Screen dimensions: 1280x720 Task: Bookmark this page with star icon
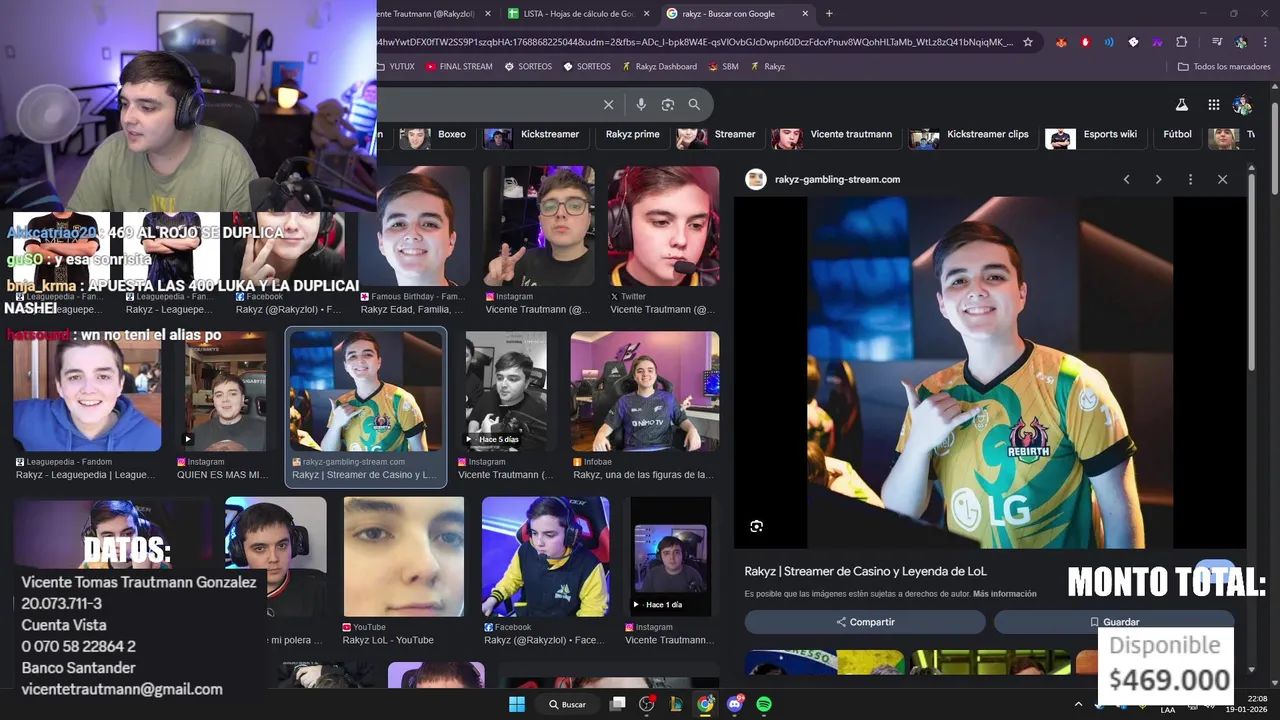(x=1027, y=42)
